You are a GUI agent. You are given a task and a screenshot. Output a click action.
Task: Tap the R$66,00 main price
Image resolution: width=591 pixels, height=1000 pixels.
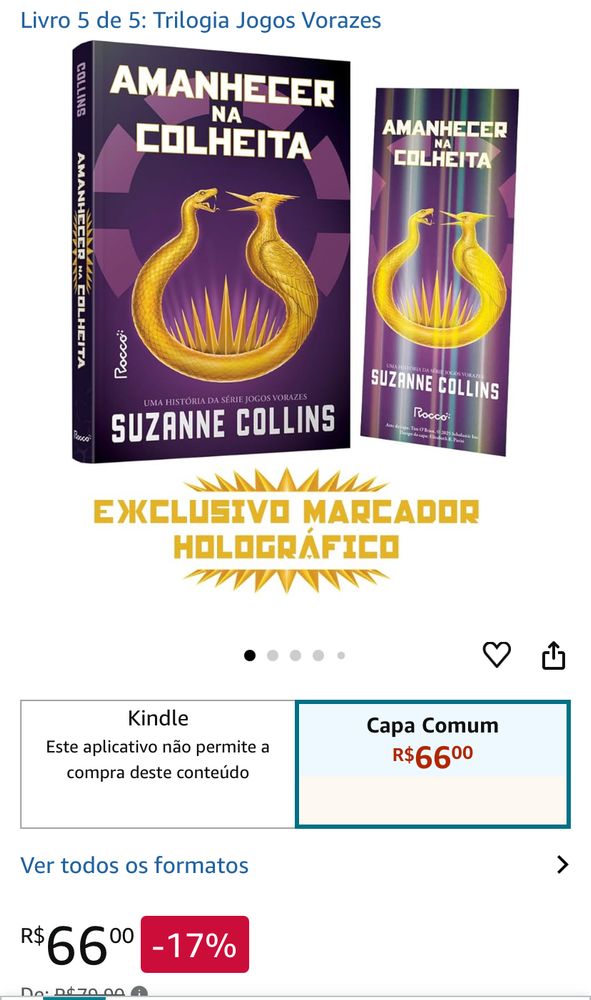coord(78,945)
